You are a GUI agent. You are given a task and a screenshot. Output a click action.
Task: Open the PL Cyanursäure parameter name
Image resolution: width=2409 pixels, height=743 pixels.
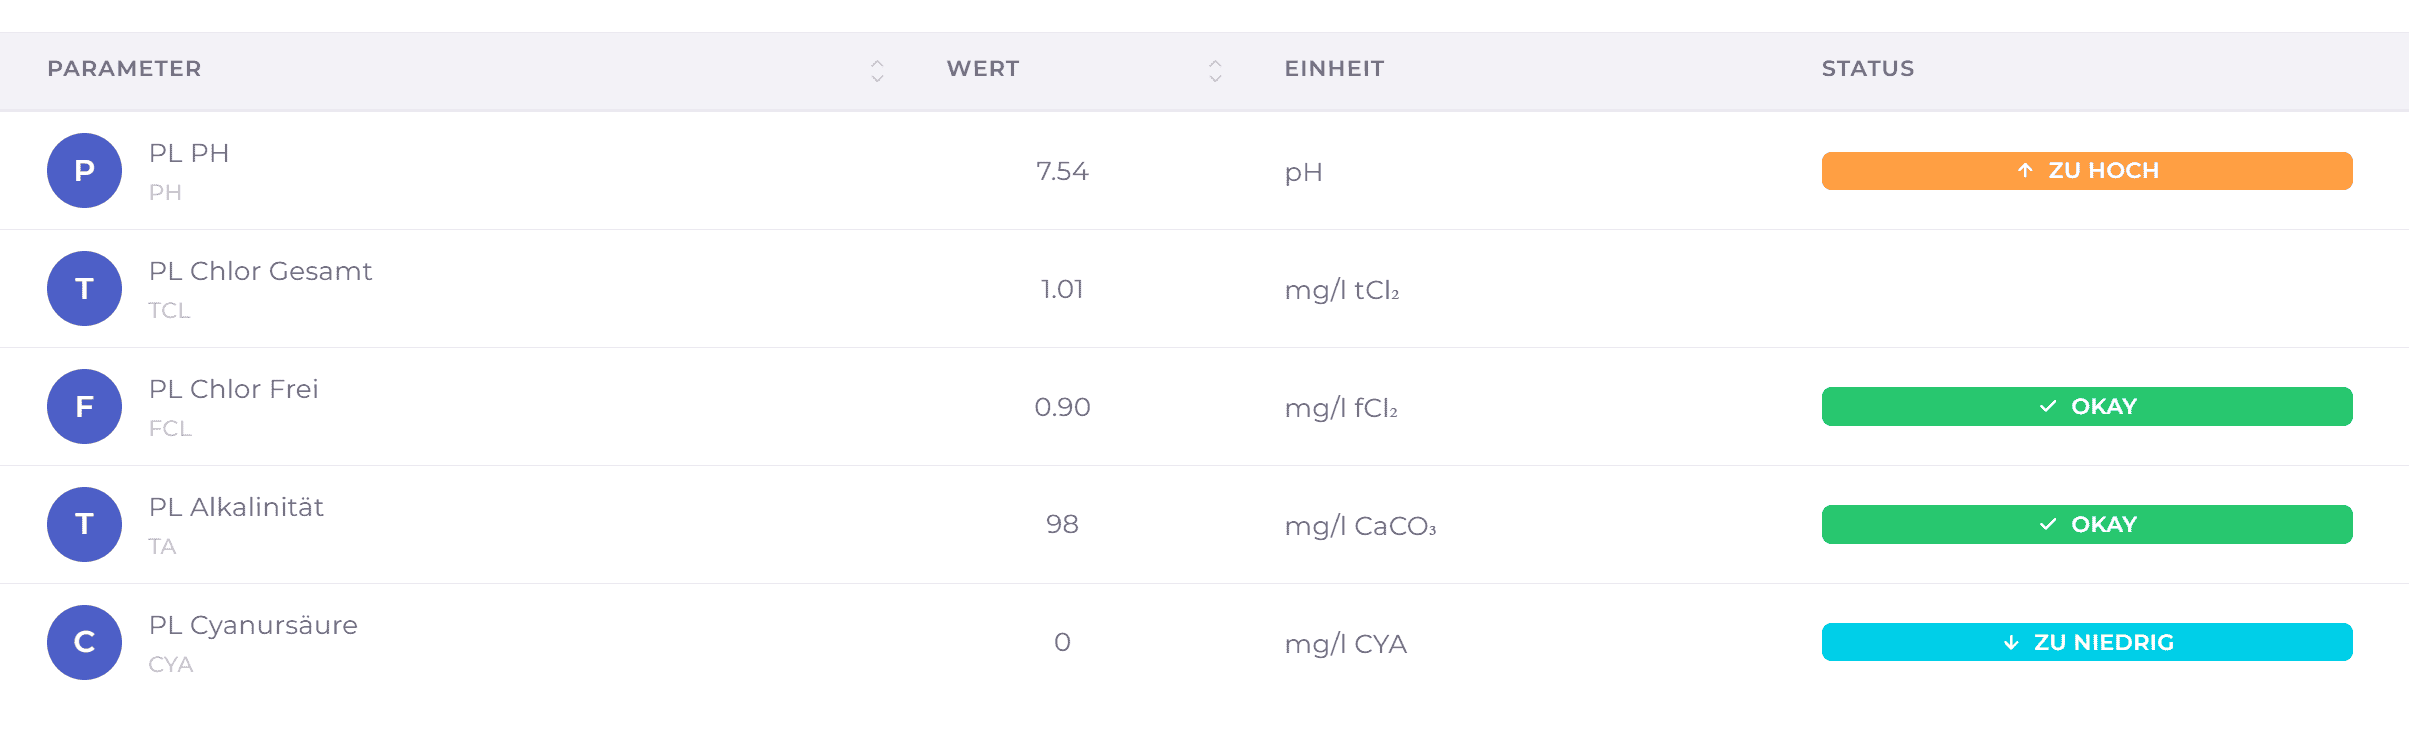tap(253, 626)
